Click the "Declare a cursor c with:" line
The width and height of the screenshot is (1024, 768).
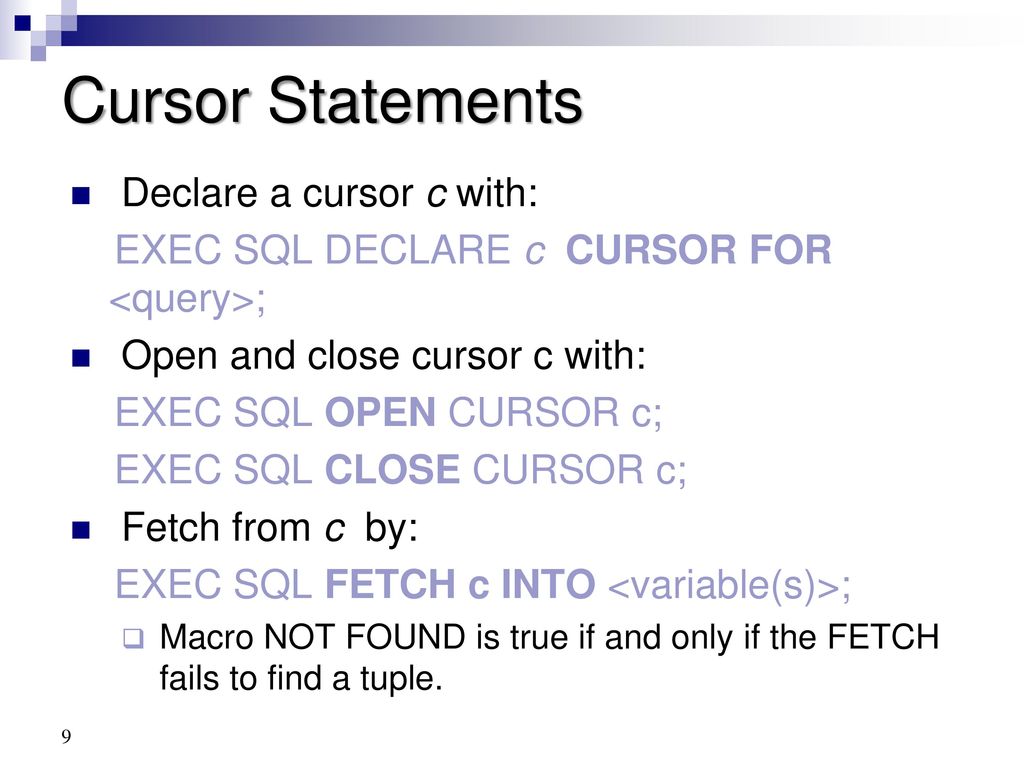330,193
